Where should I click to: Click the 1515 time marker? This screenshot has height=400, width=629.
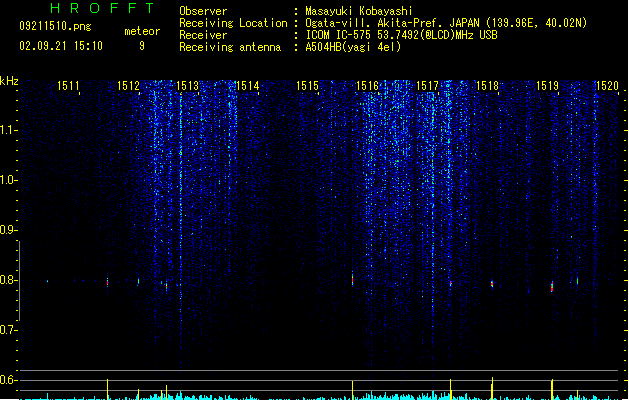307,86
